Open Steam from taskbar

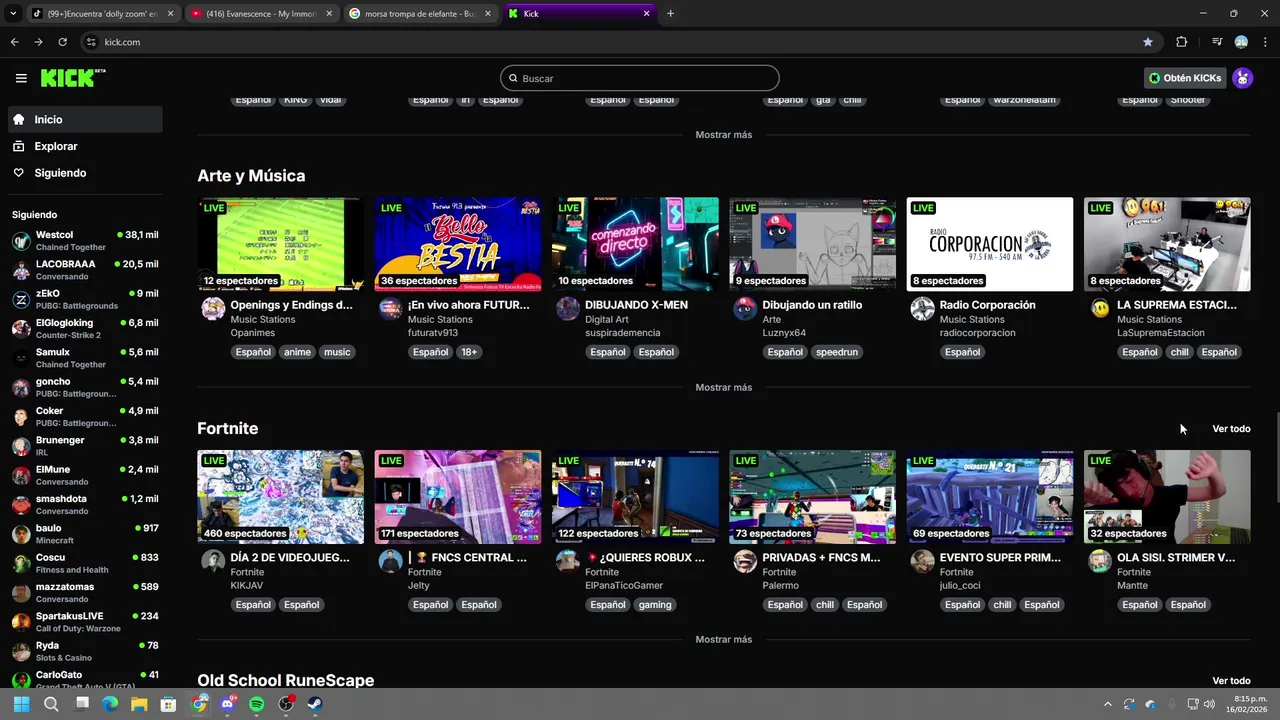pyautogui.click(x=315, y=704)
